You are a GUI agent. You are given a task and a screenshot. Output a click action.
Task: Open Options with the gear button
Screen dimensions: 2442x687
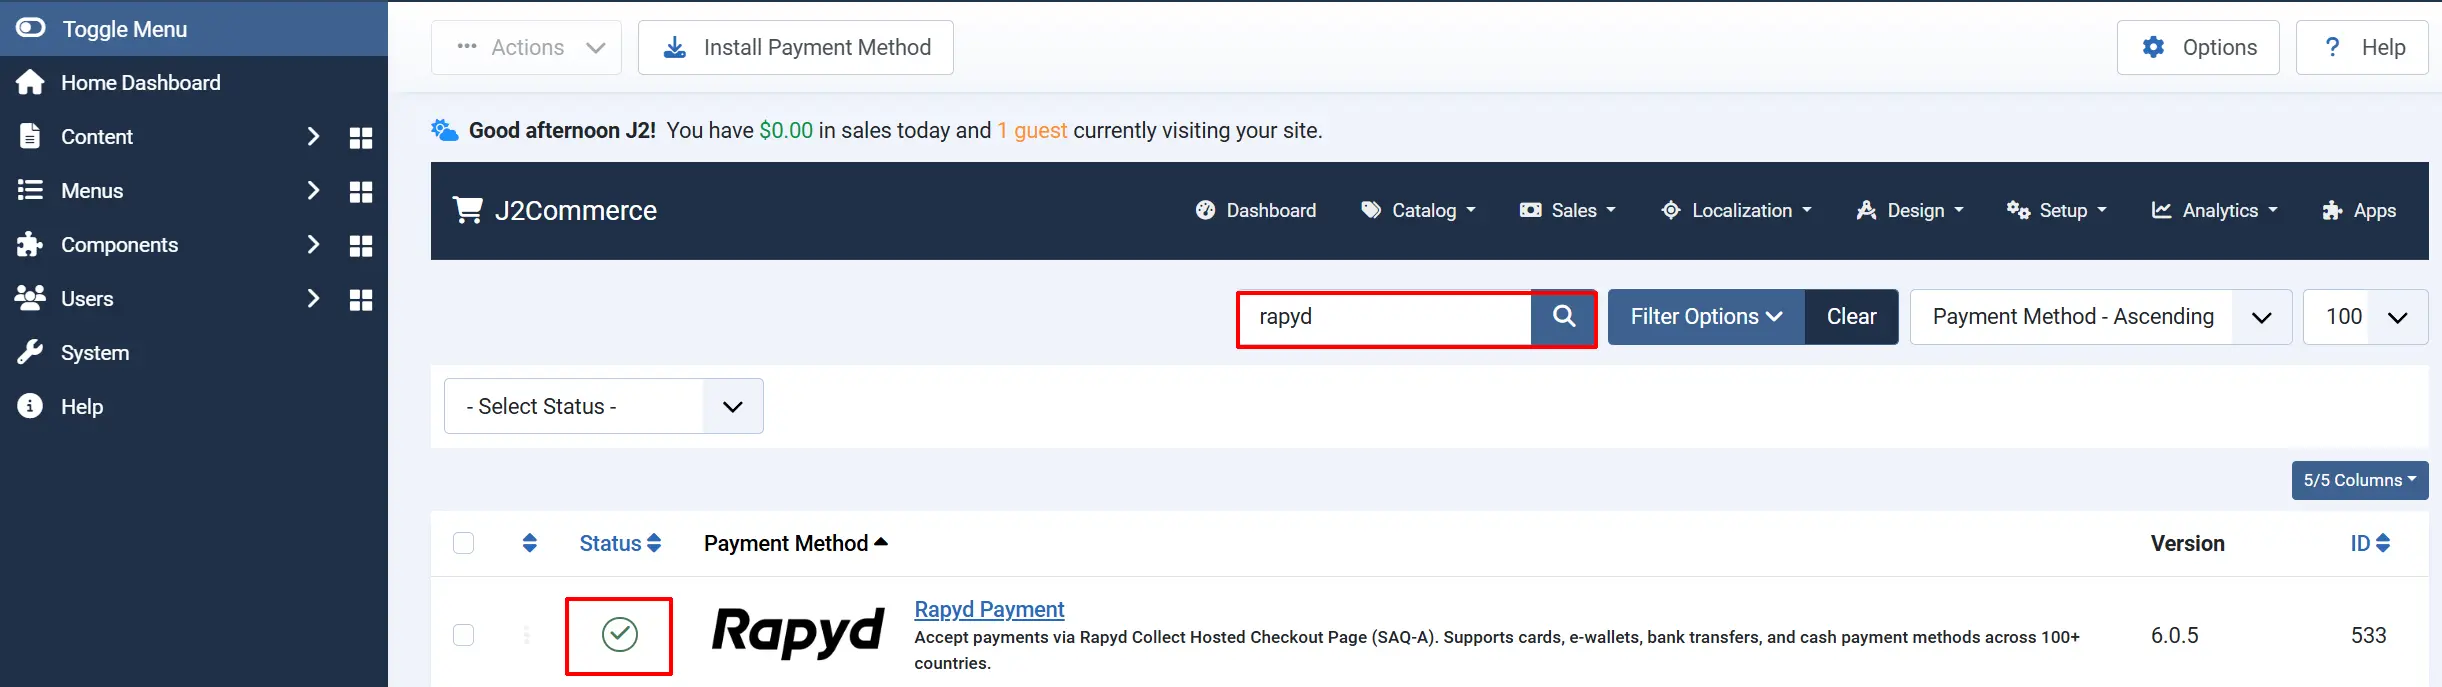2198,47
